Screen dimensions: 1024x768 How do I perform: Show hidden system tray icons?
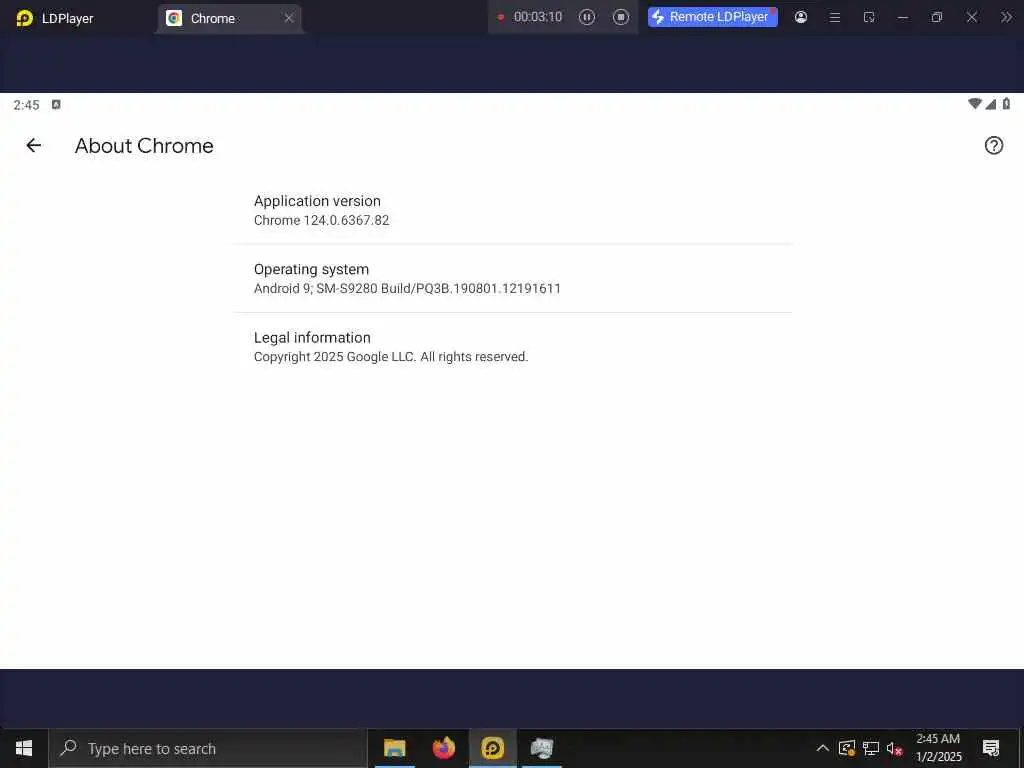(x=822, y=748)
